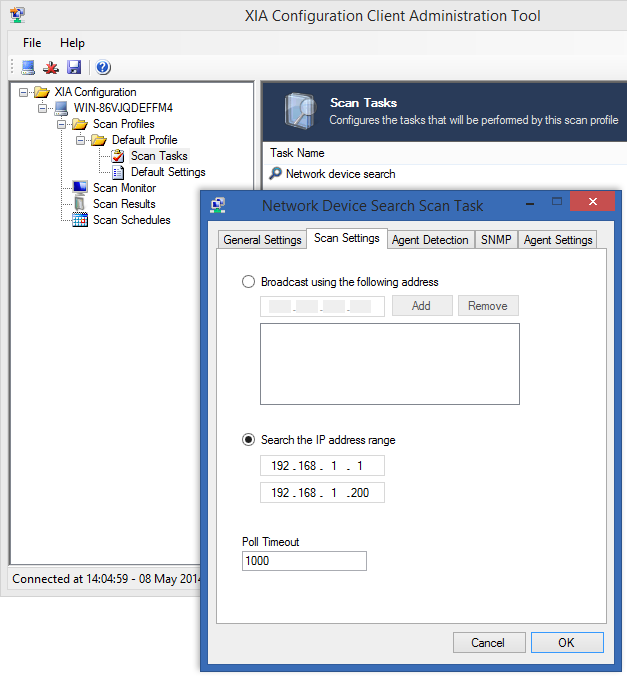Screen dimensions: 627x678
Task: Click the Scan Schedules calendar icon
Action: (80, 220)
